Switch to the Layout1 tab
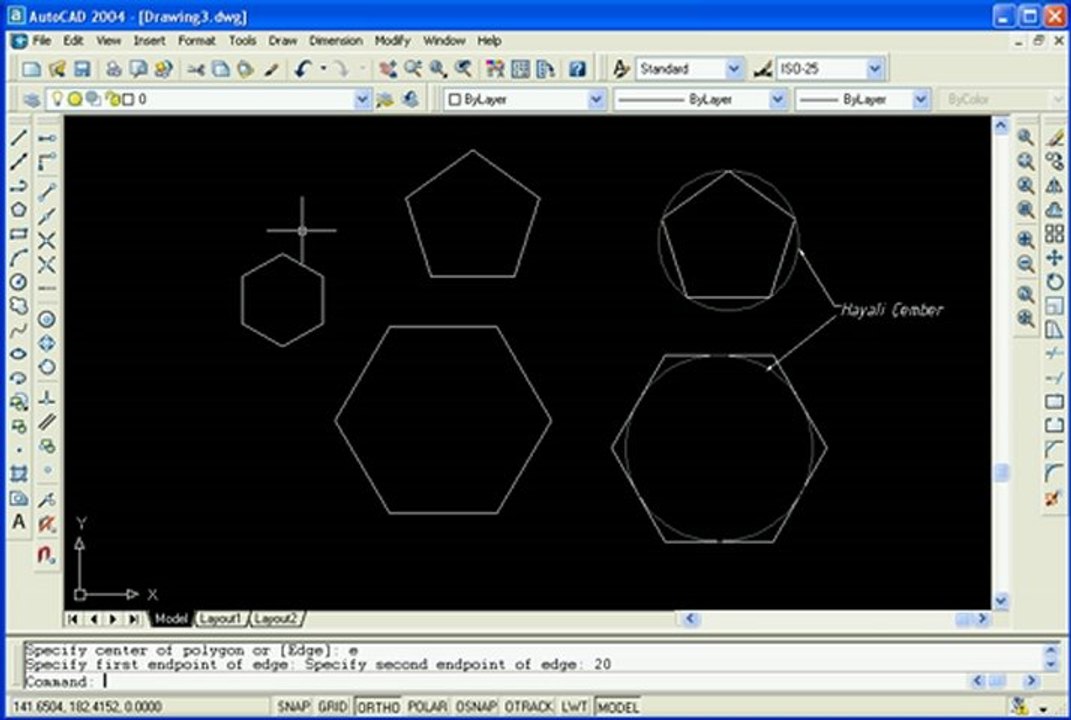This screenshot has height=720, width=1071. click(x=221, y=619)
